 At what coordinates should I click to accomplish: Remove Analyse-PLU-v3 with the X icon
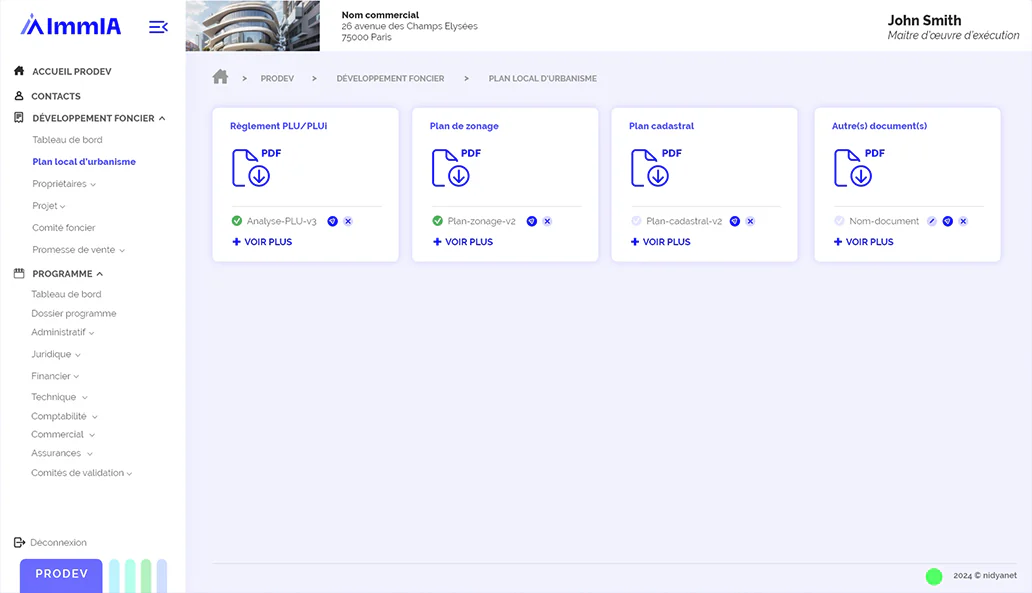(x=348, y=221)
